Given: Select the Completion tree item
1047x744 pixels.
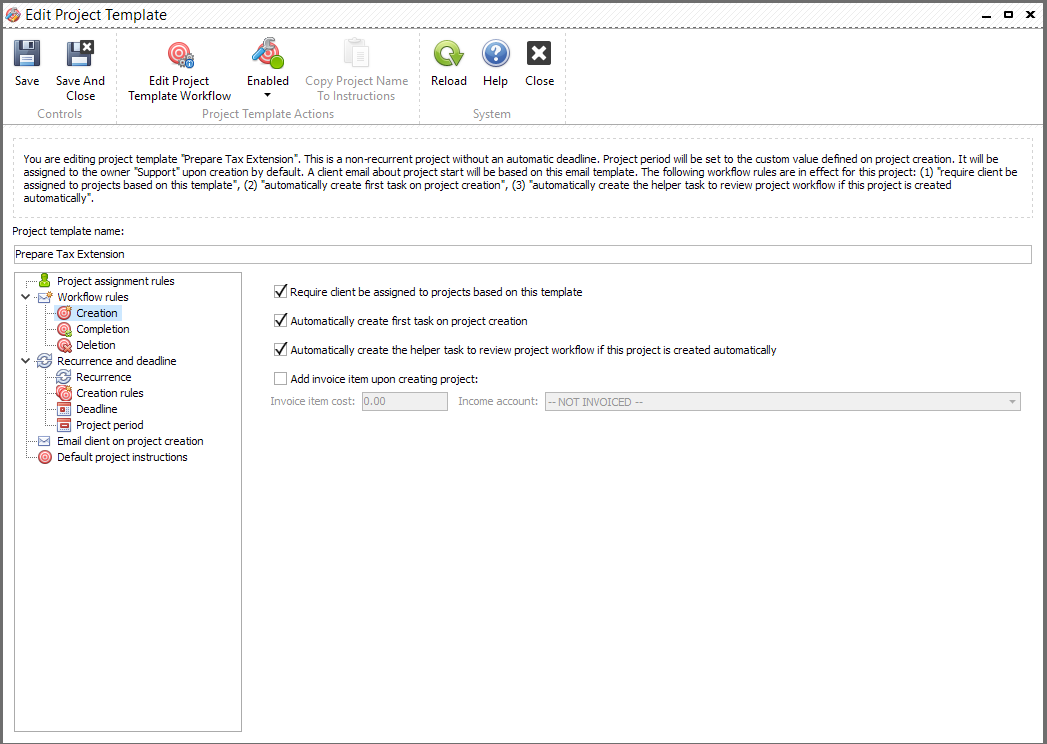Looking at the screenshot, I should click(x=103, y=329).
